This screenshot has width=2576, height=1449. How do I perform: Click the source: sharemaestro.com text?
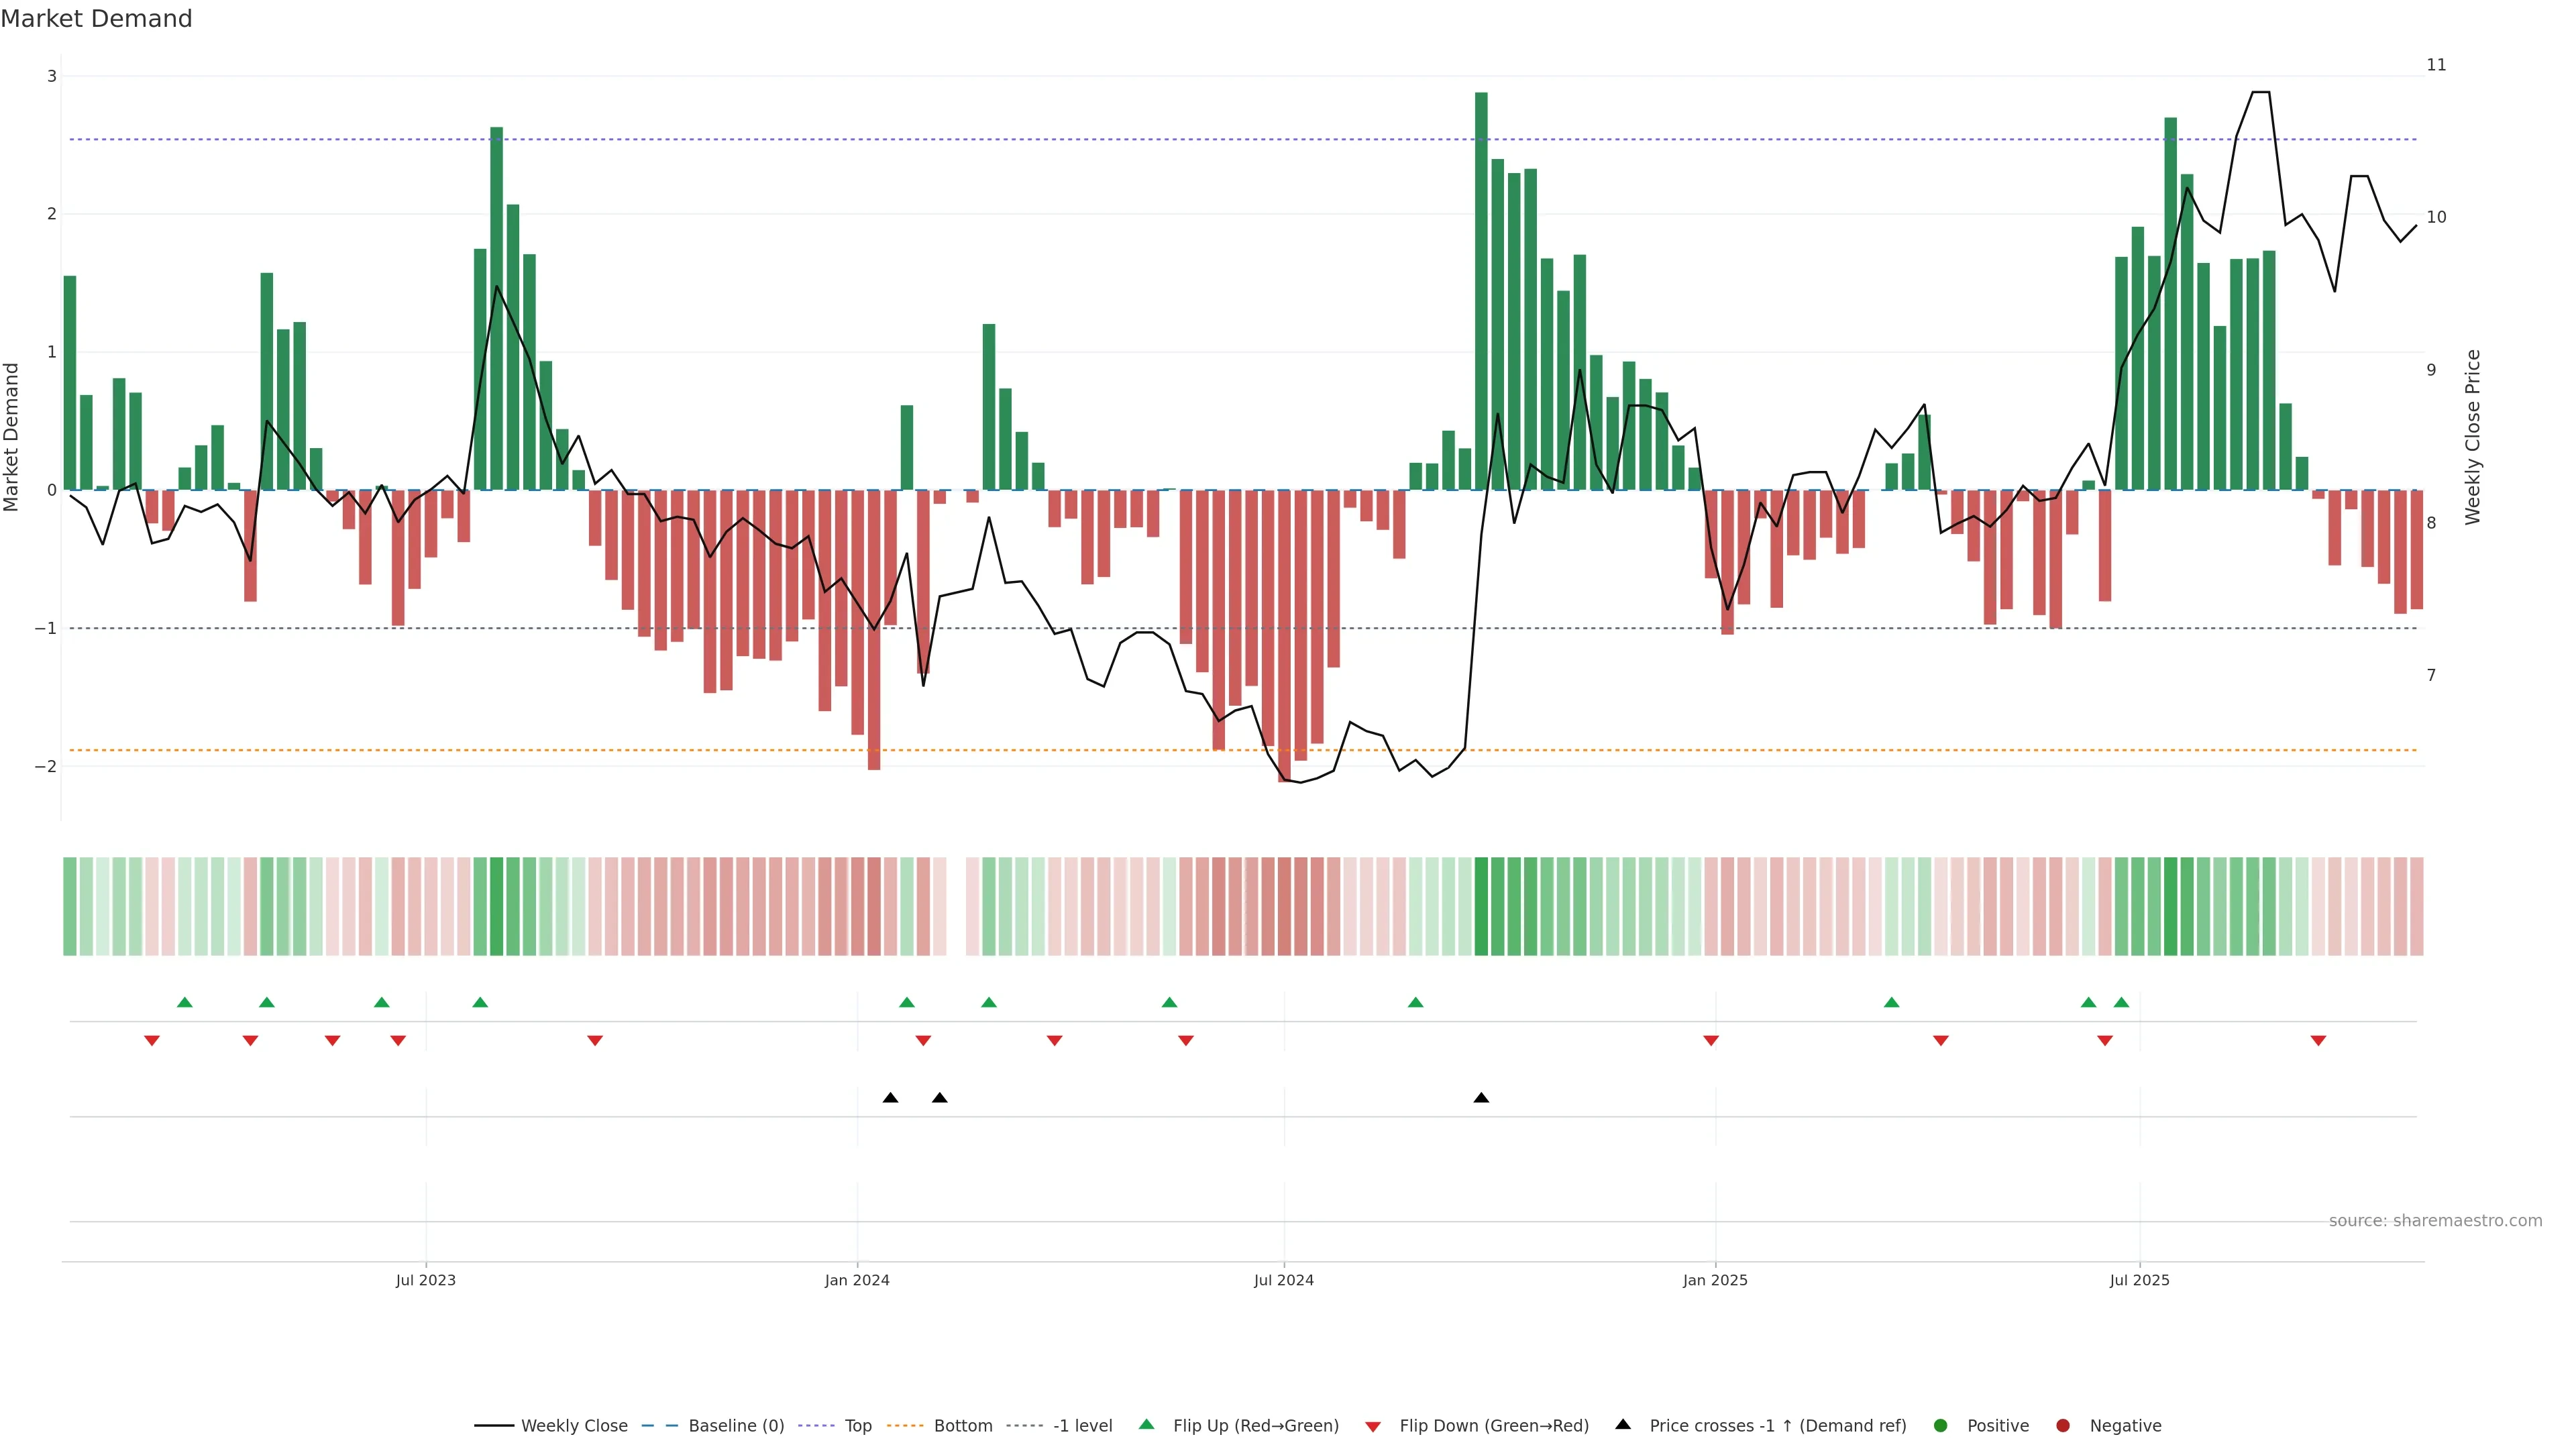point(2435,1220)
